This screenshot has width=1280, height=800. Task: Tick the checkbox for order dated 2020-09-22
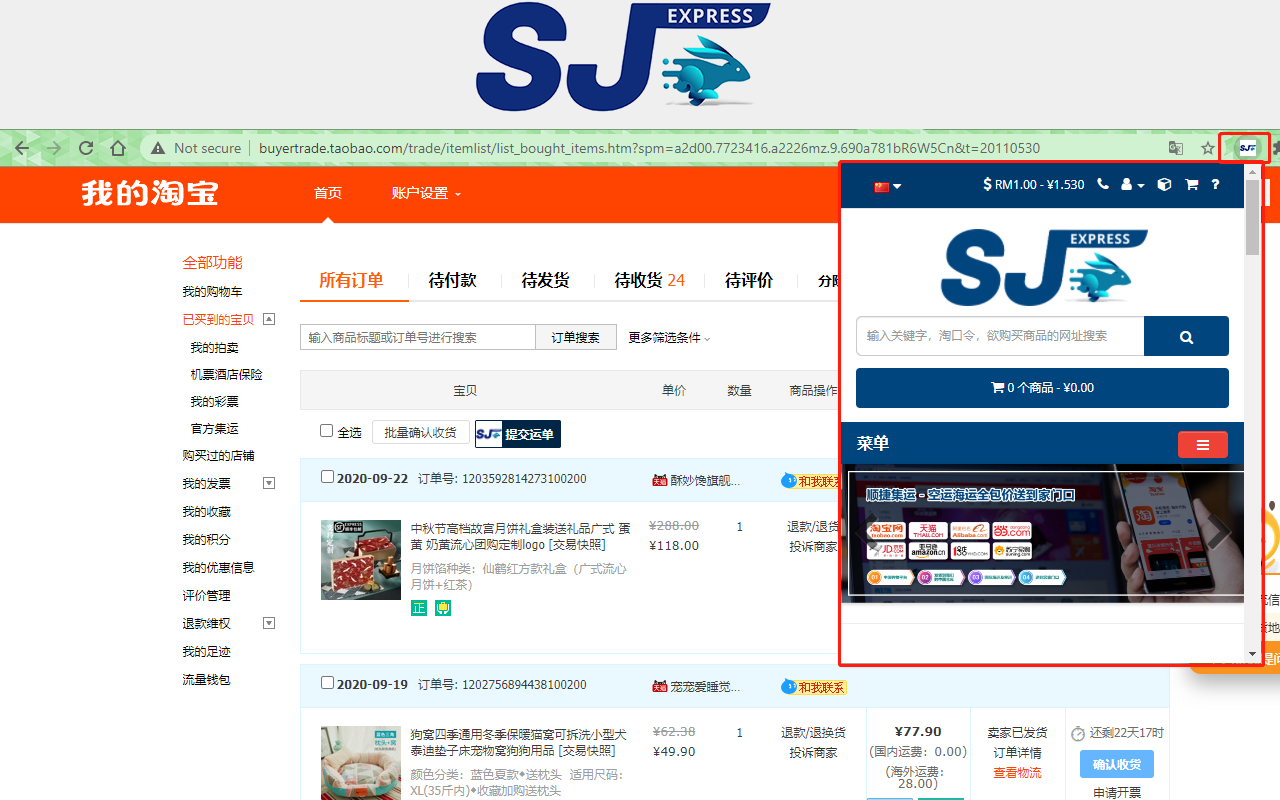coord(327,477)
